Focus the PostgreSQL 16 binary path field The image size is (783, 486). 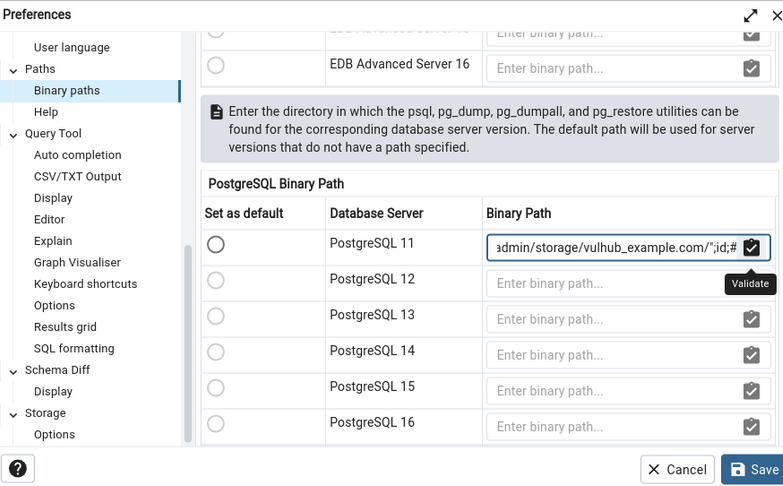(x=628, y=427)
